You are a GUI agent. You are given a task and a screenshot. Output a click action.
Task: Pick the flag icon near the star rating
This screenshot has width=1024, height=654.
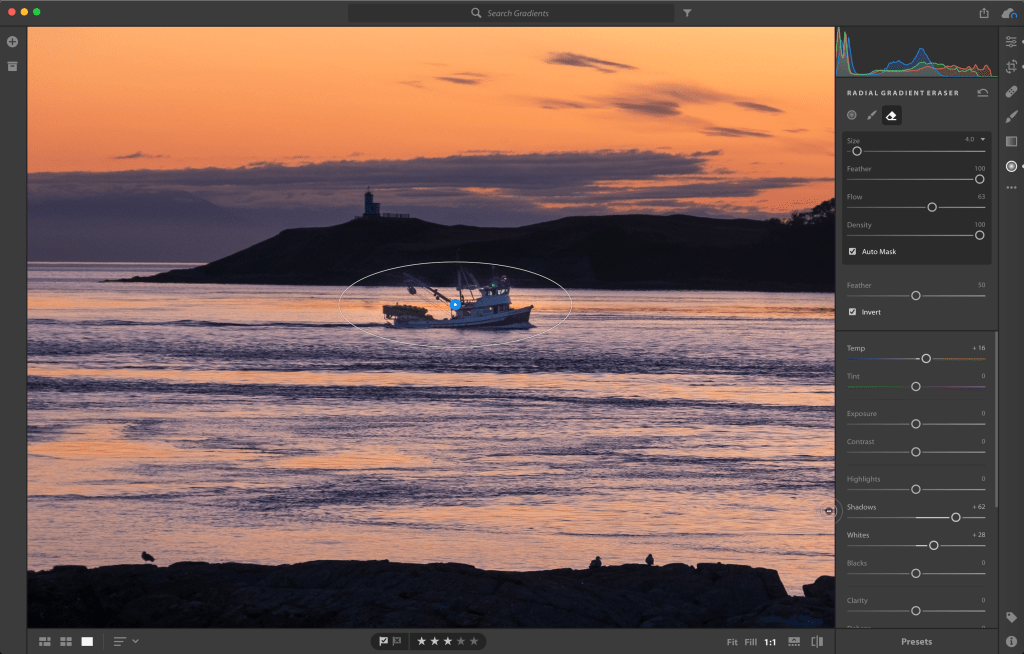(x=384, y=641)
